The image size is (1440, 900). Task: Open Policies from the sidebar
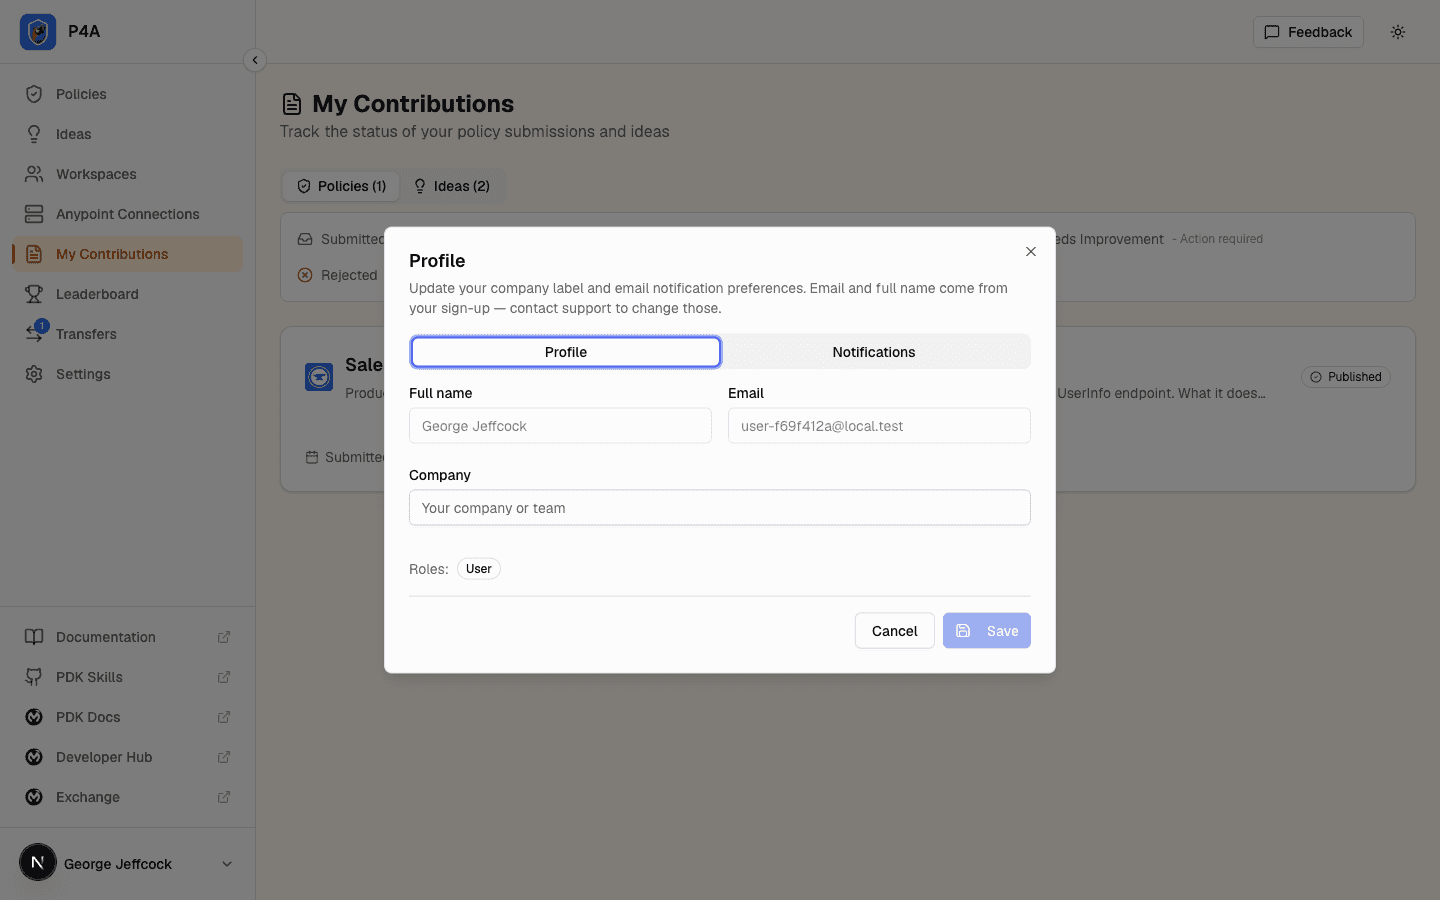click(128, 94)
